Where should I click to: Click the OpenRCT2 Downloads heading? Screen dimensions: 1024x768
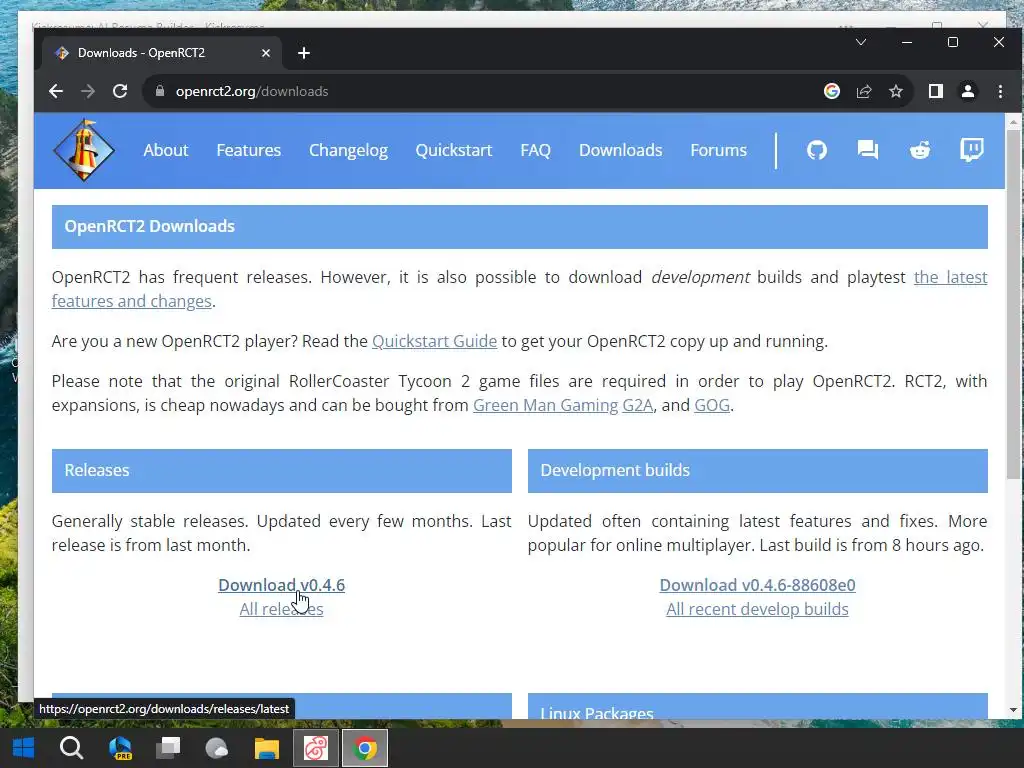(520, 227)
